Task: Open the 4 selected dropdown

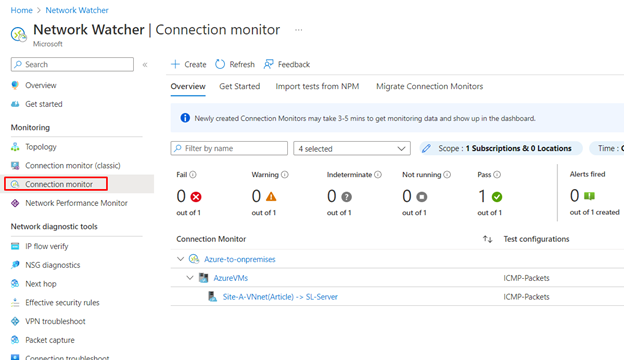Action: [x=352, y=148]
